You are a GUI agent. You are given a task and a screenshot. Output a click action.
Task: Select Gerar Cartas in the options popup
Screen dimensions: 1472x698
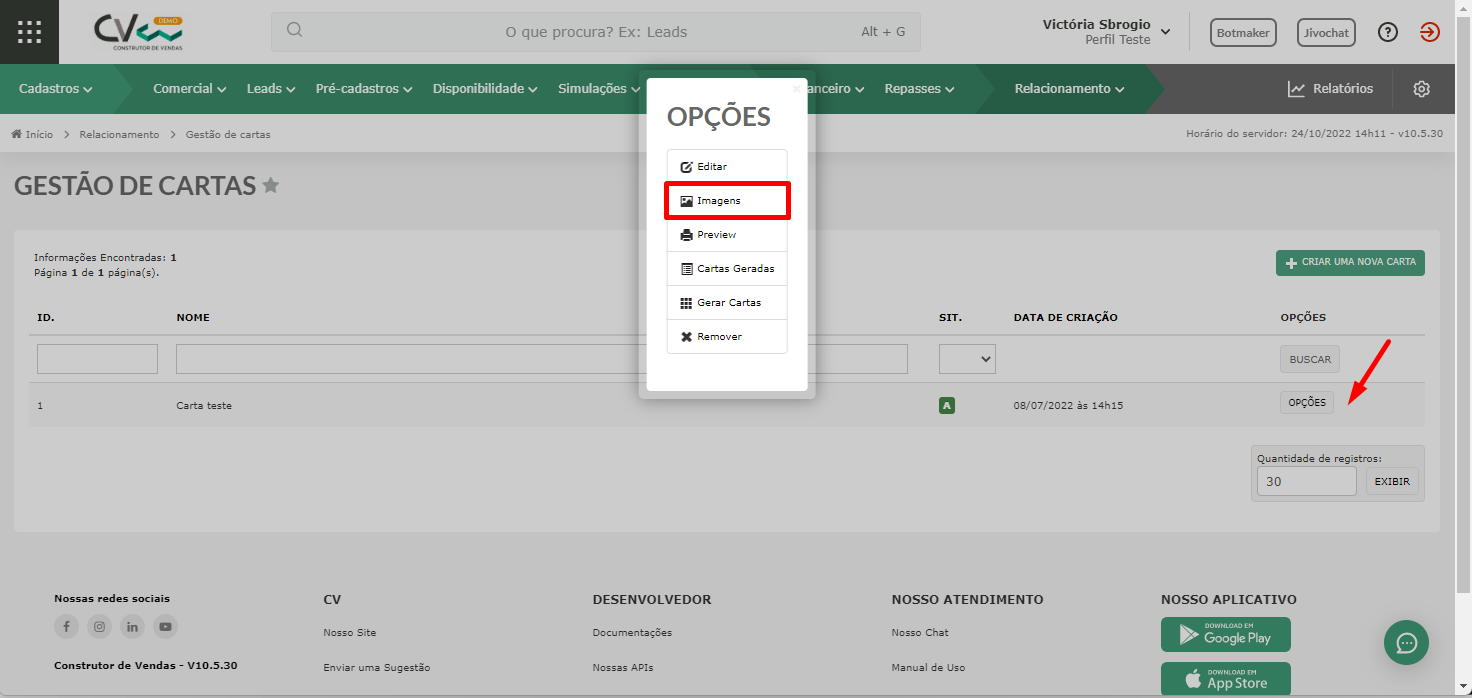(x=727, y=303)
